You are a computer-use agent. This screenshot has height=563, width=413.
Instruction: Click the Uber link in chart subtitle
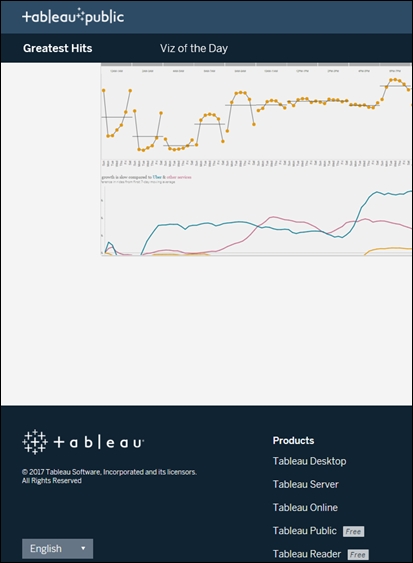click(157, 177)
